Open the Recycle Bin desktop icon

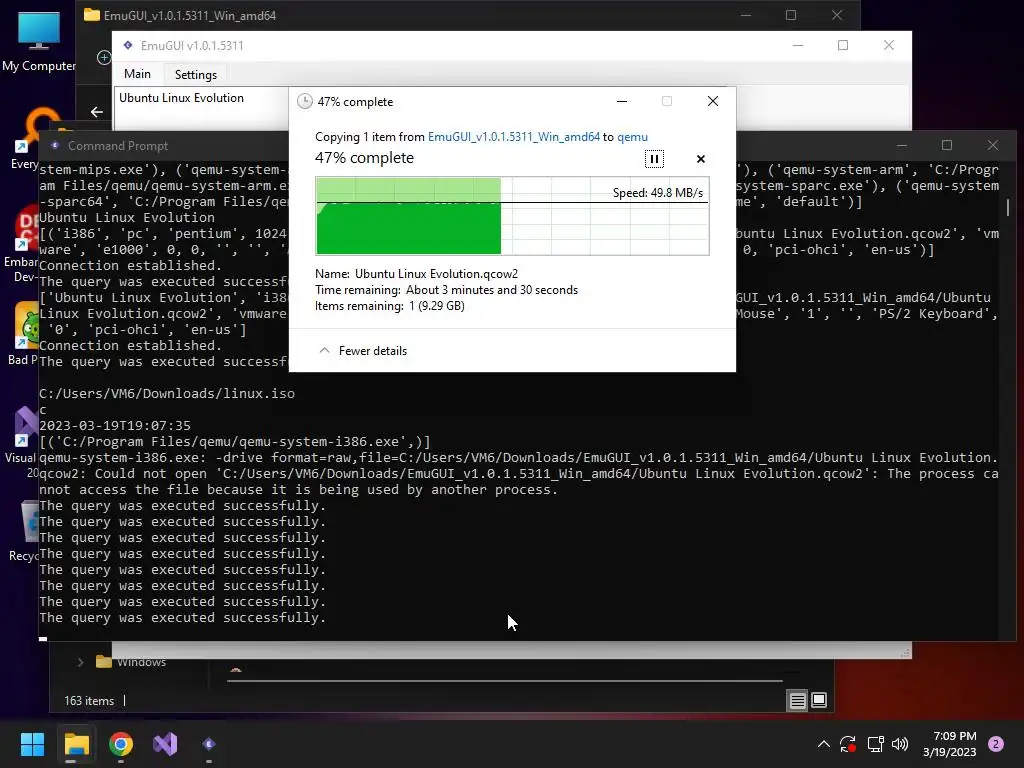(26, 530)
